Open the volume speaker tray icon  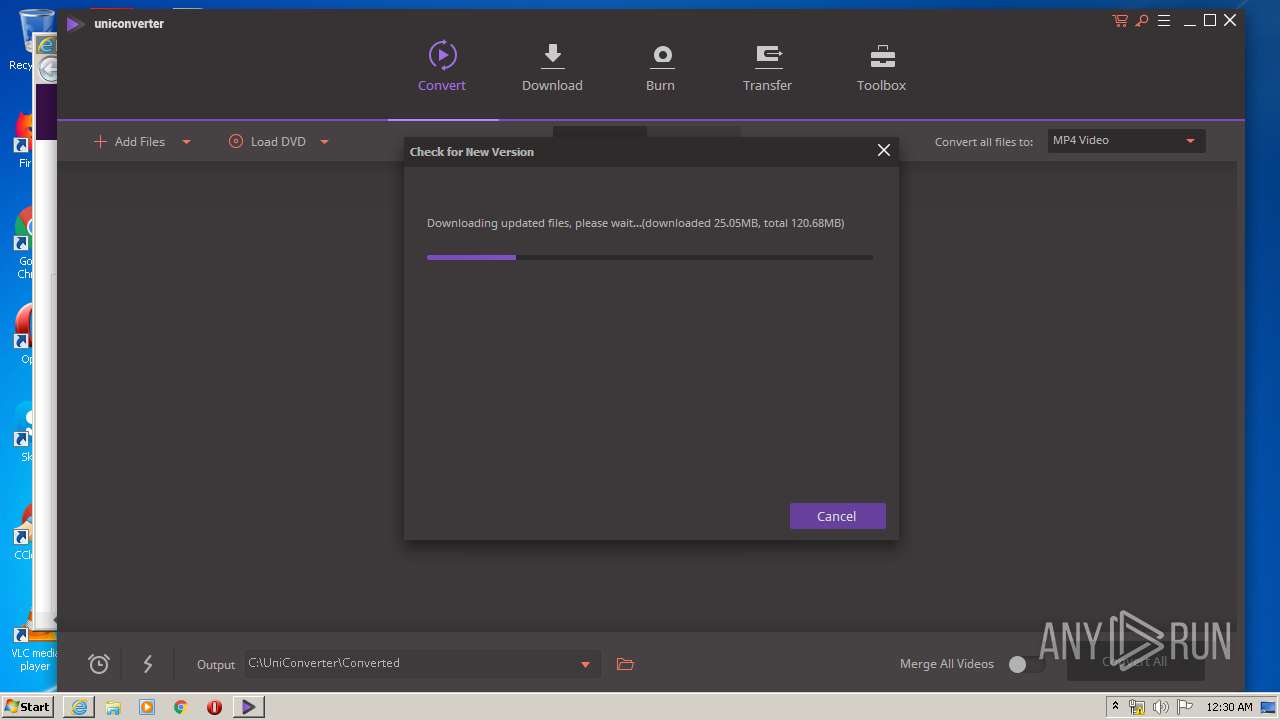point(1161,707)
